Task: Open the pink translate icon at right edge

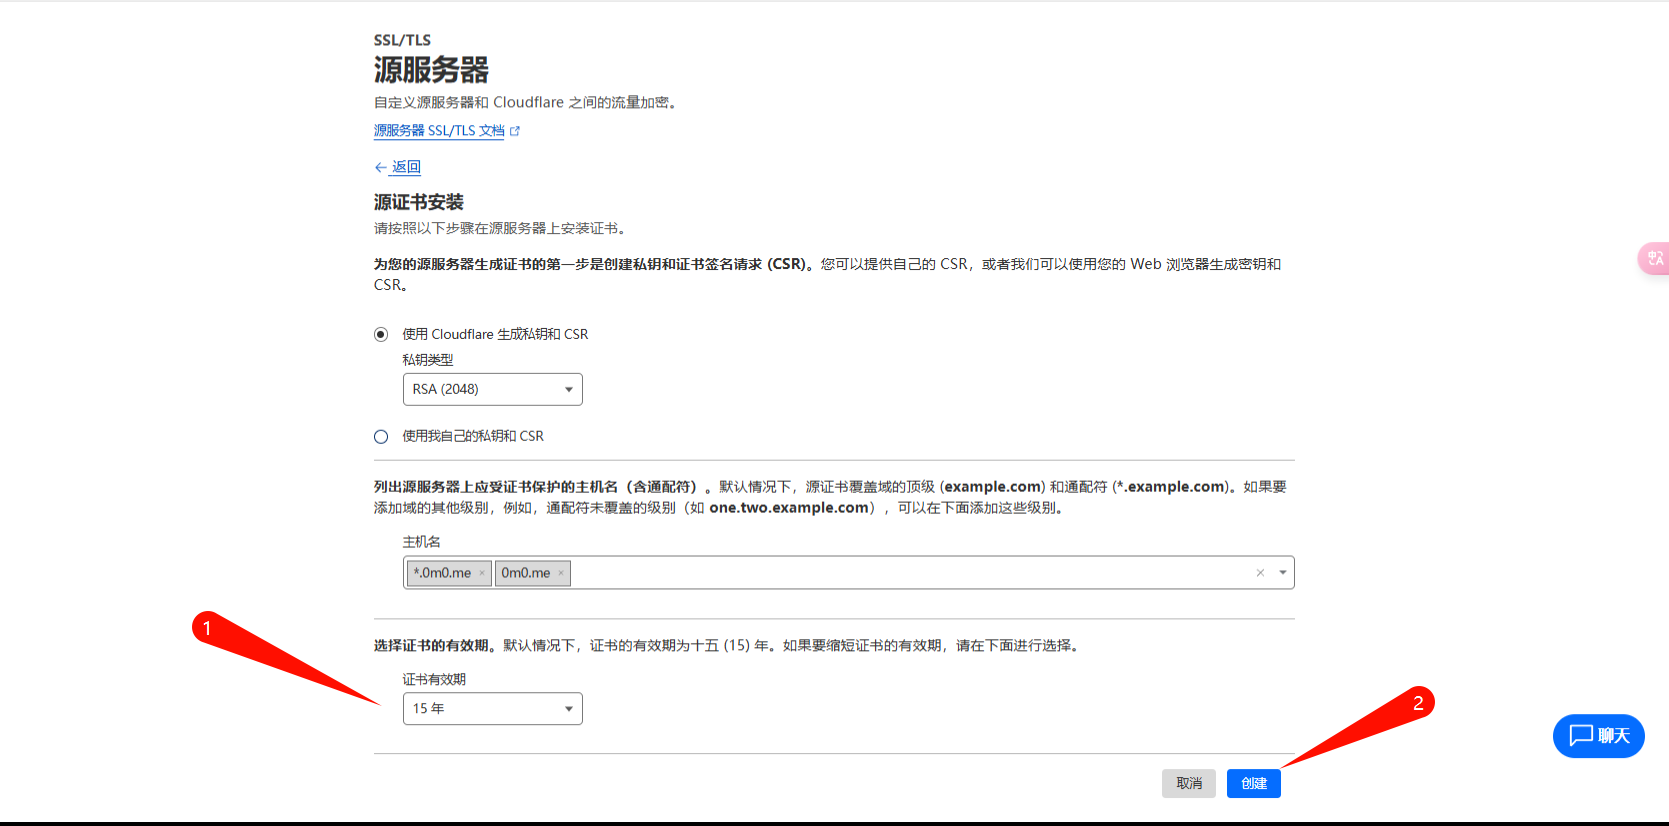Action: [x=1655, y=258]
